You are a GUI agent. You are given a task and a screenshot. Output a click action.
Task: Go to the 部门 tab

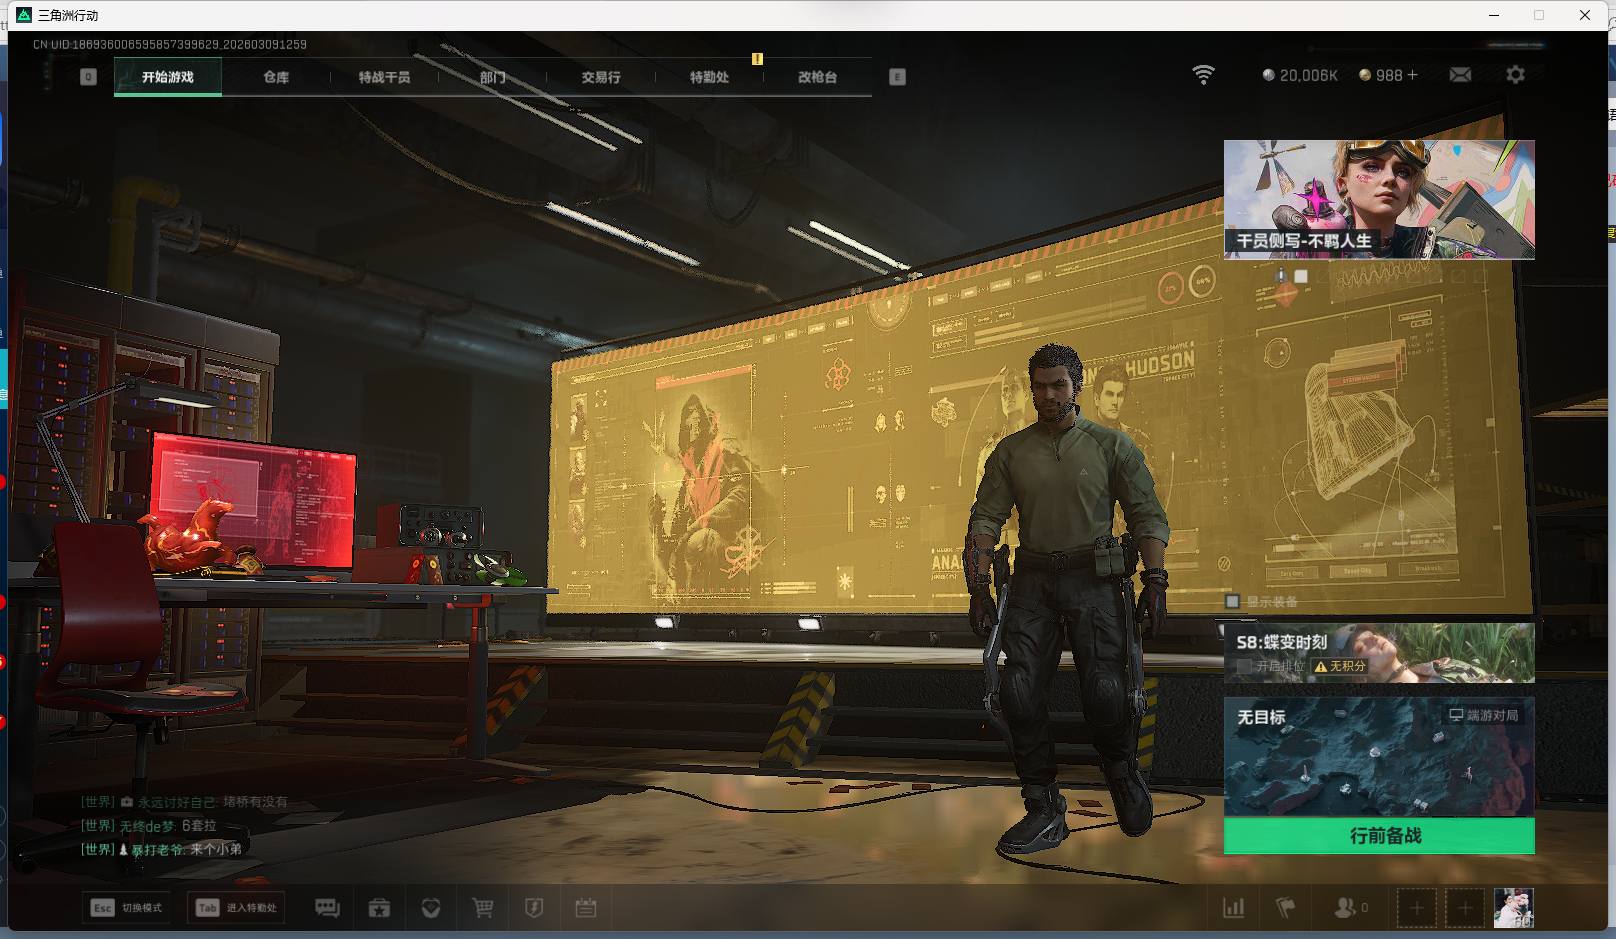[x=492, y=77]
